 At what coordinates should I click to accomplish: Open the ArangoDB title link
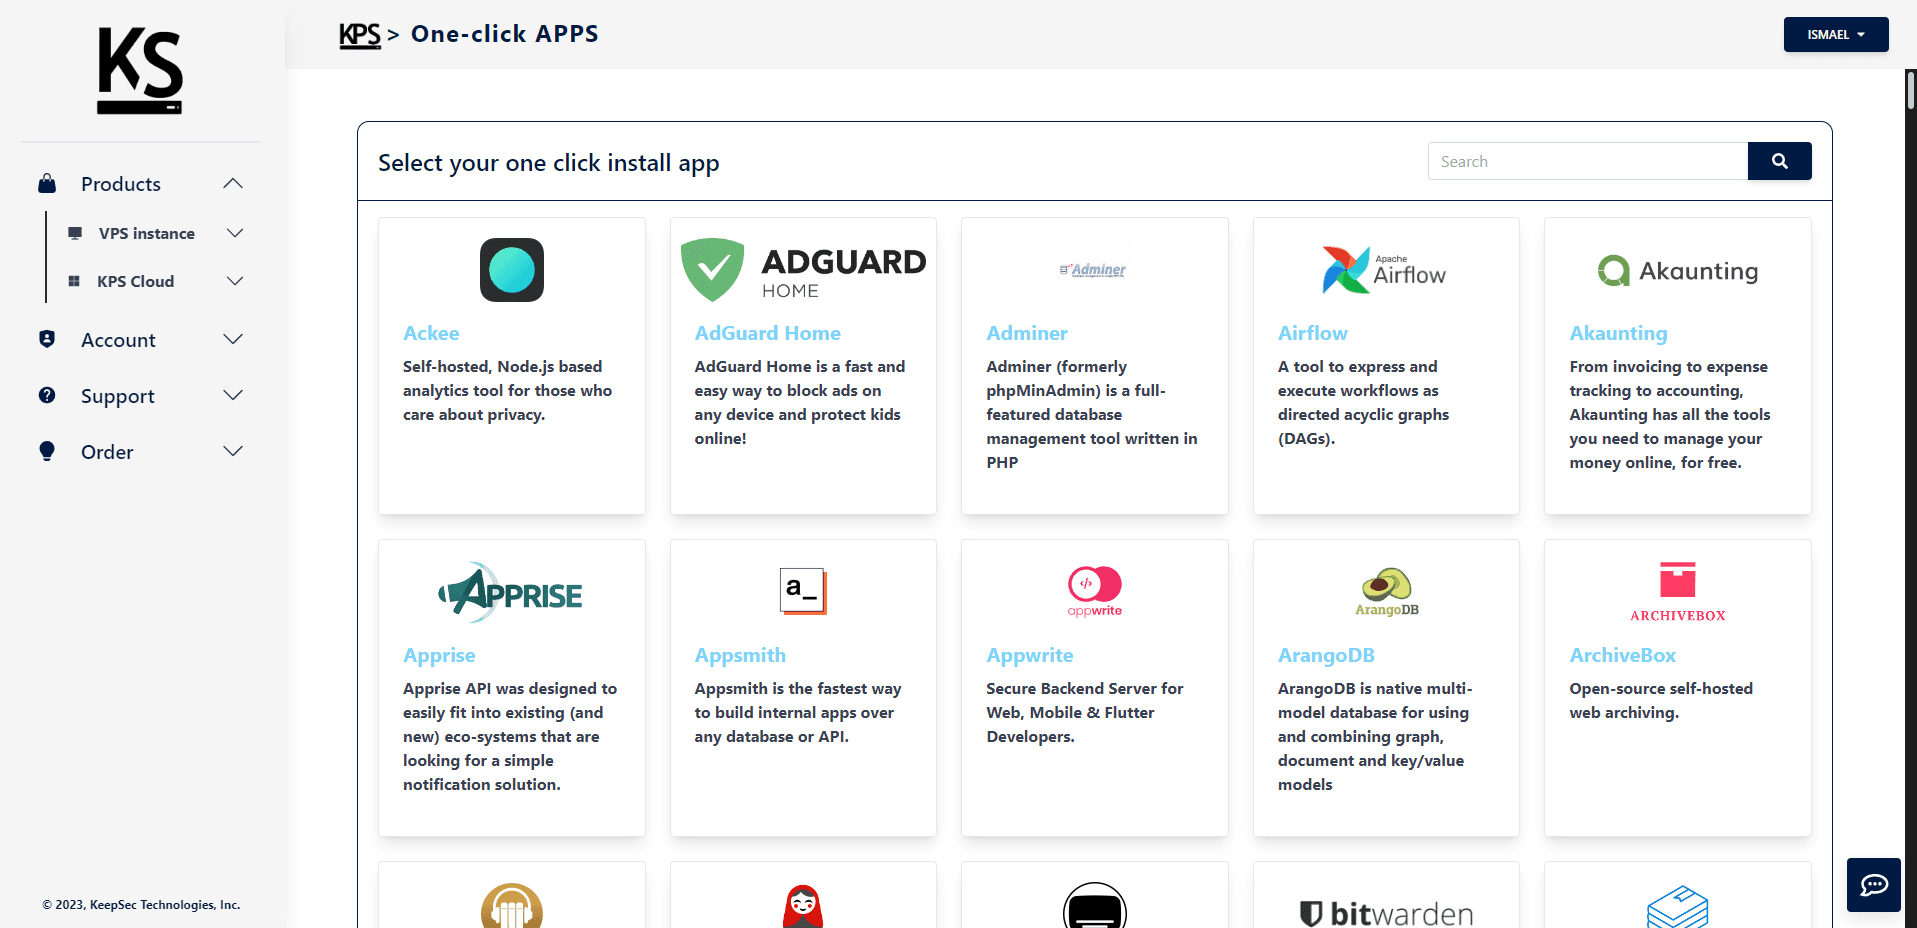(1326, 655)
